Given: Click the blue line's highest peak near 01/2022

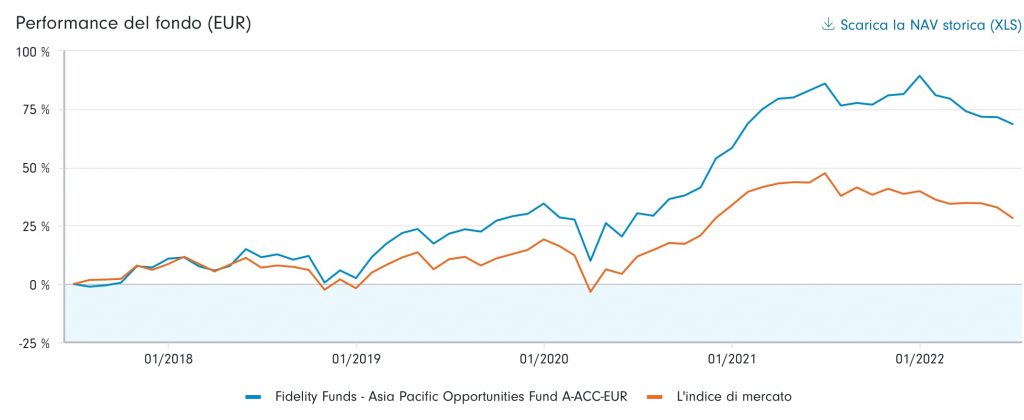Looking at the screenshot, I should 920,76.
